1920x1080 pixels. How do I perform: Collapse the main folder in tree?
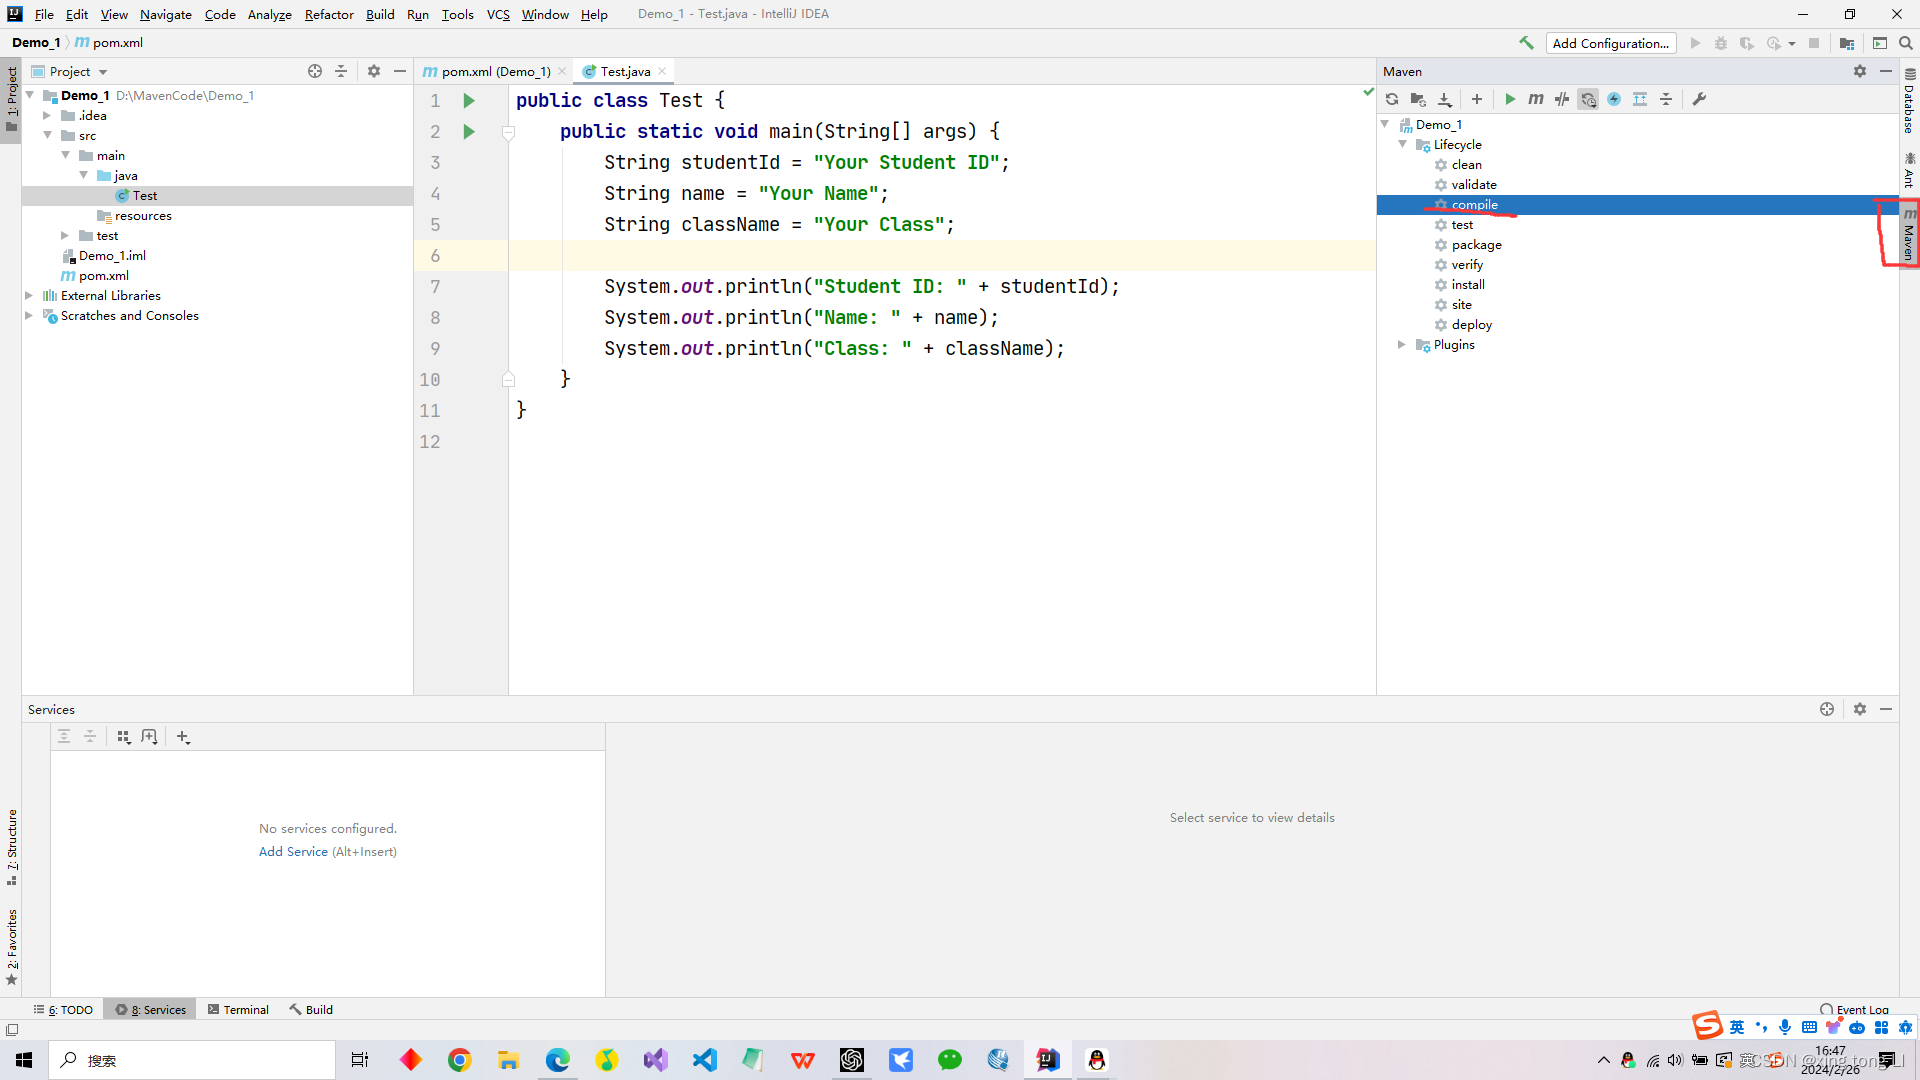66,155
